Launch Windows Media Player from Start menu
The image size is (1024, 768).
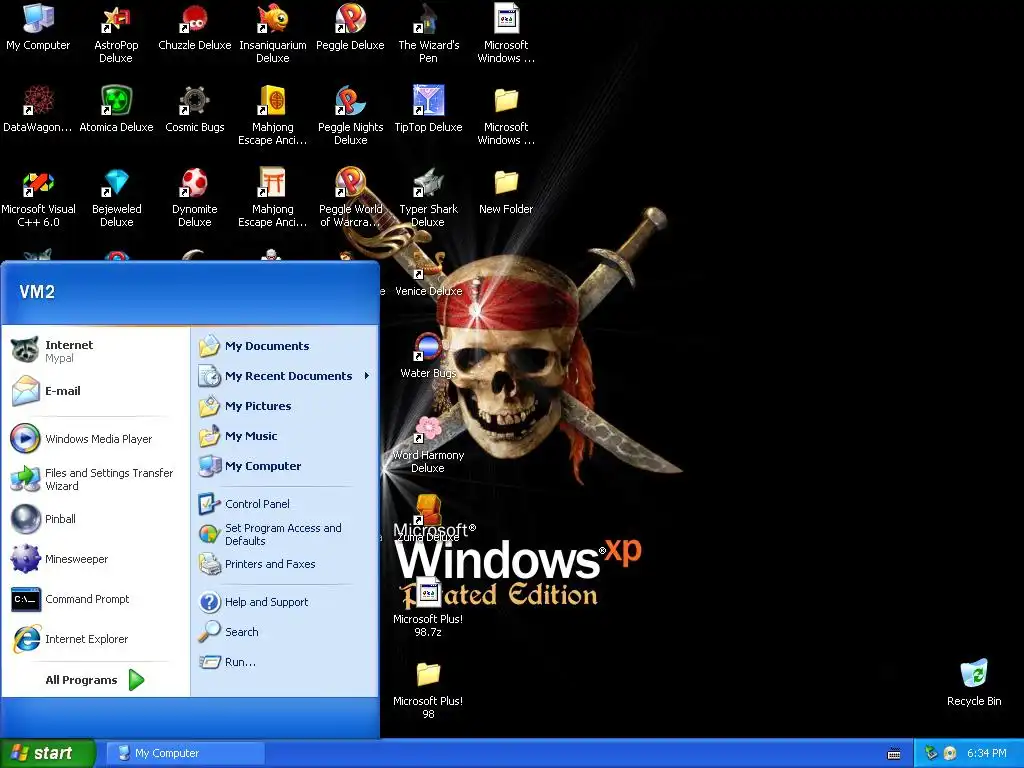coord(95,439)
